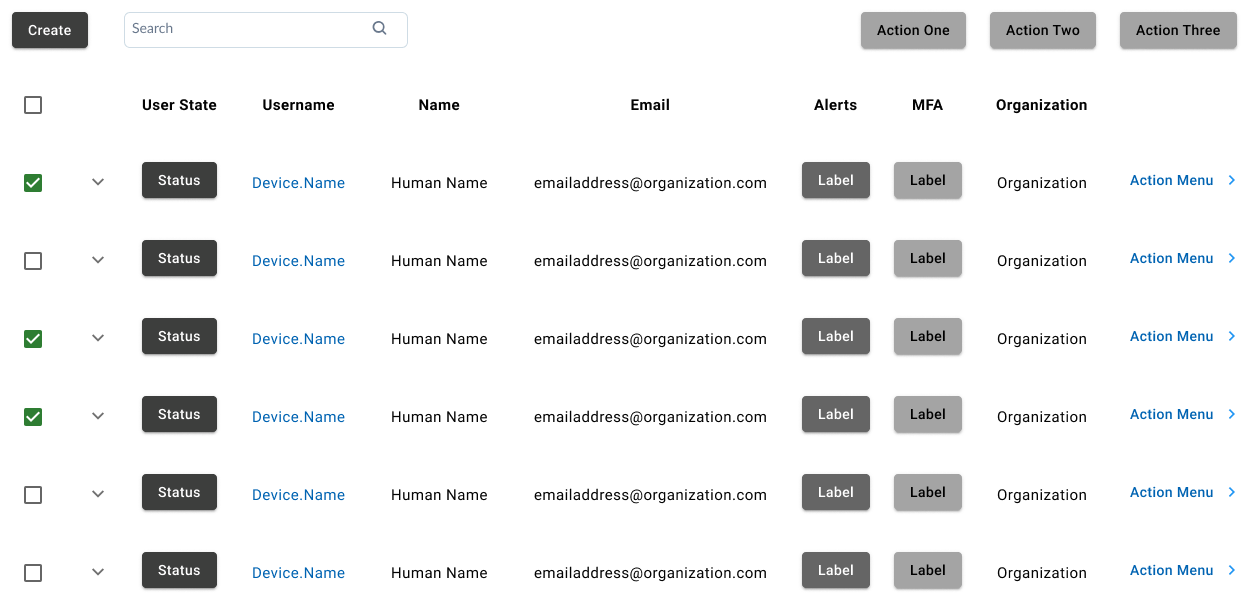Click the arrow beside fourth row's Action Menu
Screen dimensions: 1258x606
coord(1232,414)
